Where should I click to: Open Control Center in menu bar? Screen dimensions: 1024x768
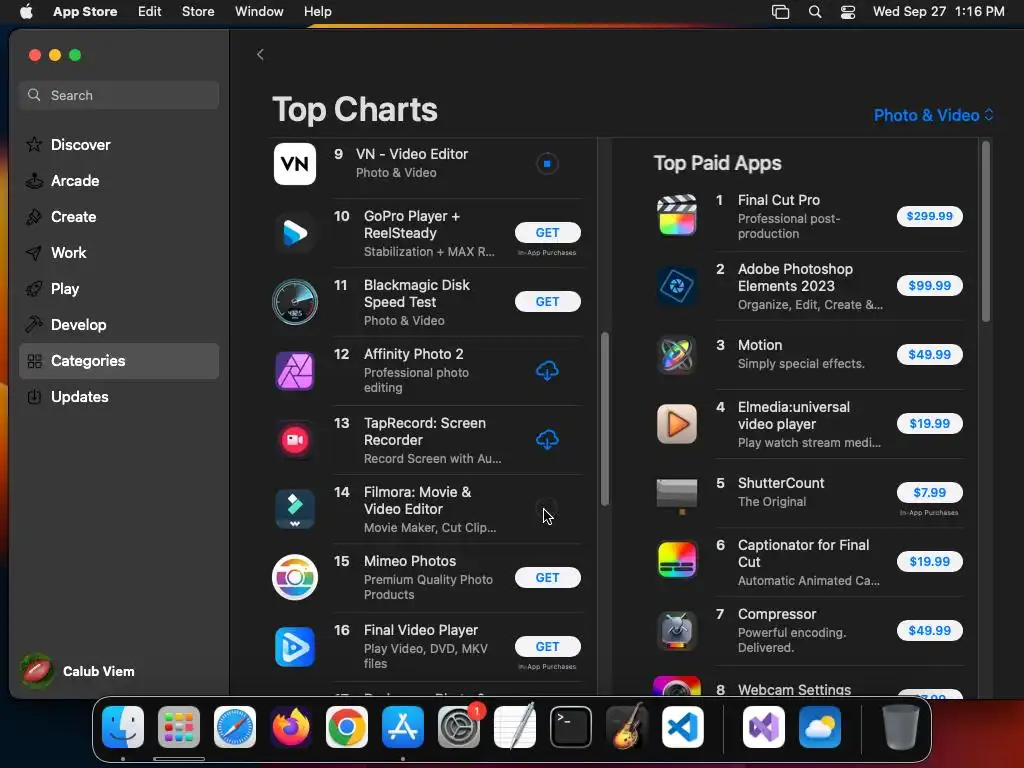(x=848, y=12)
